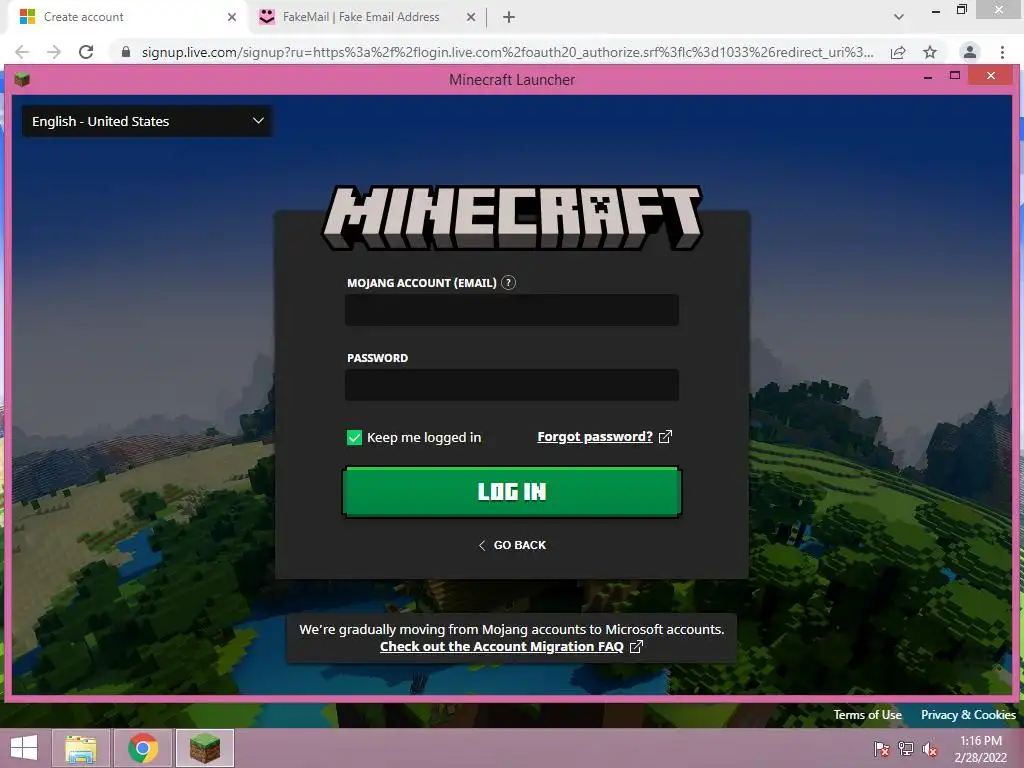
Task: Click the lock icon in the address bar
Action: [126, 52]
